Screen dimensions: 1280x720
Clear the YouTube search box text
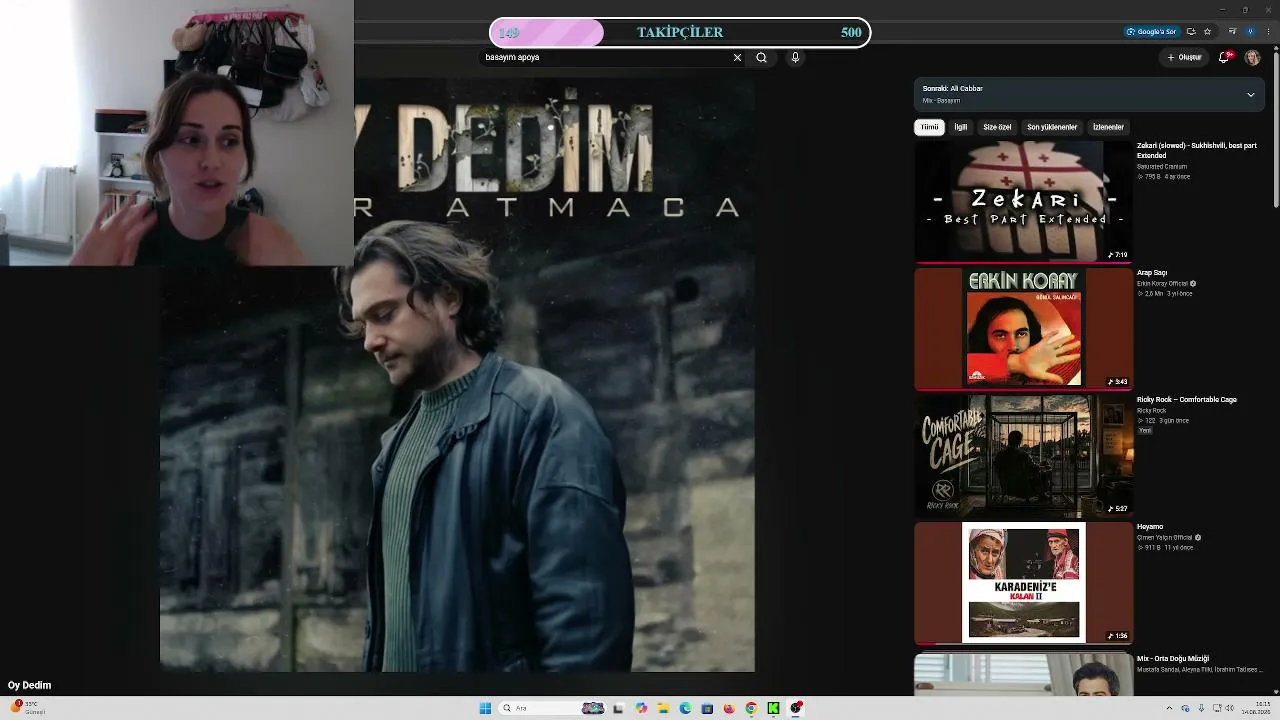click(738, 58)
